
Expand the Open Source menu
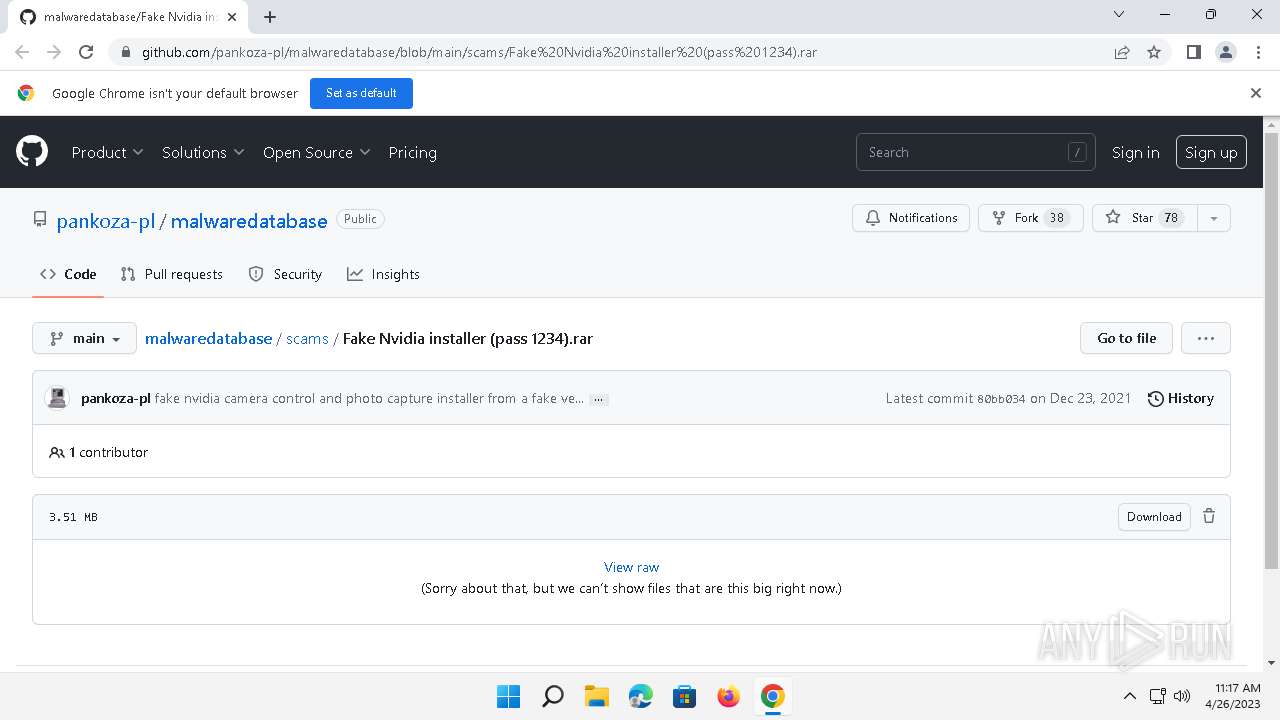(316, 152)
